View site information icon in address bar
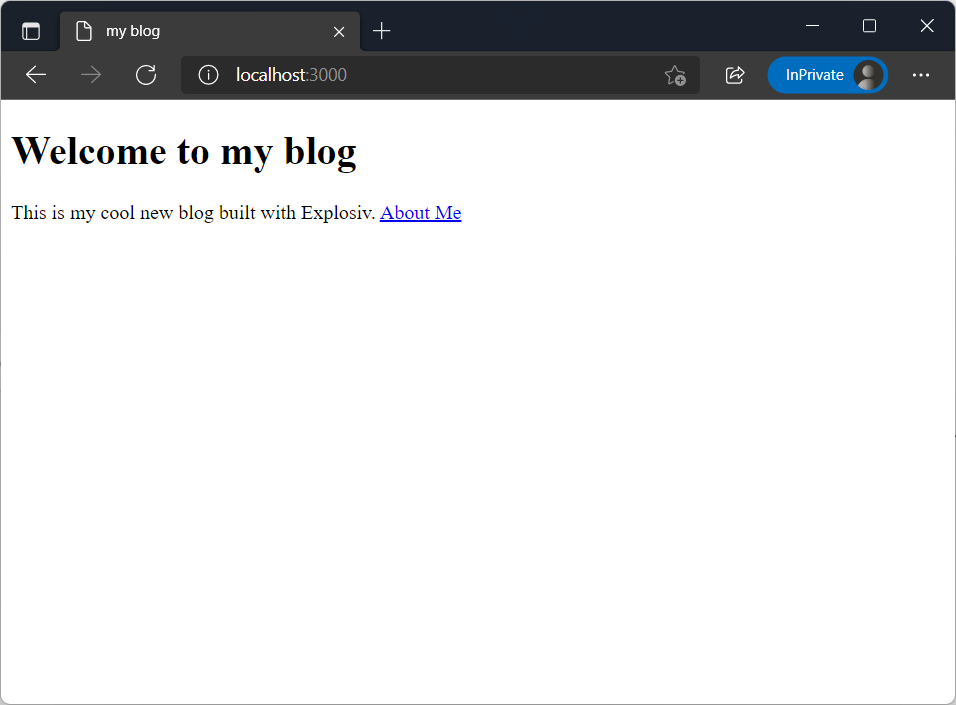956x705 pixels. click(208, 75)
